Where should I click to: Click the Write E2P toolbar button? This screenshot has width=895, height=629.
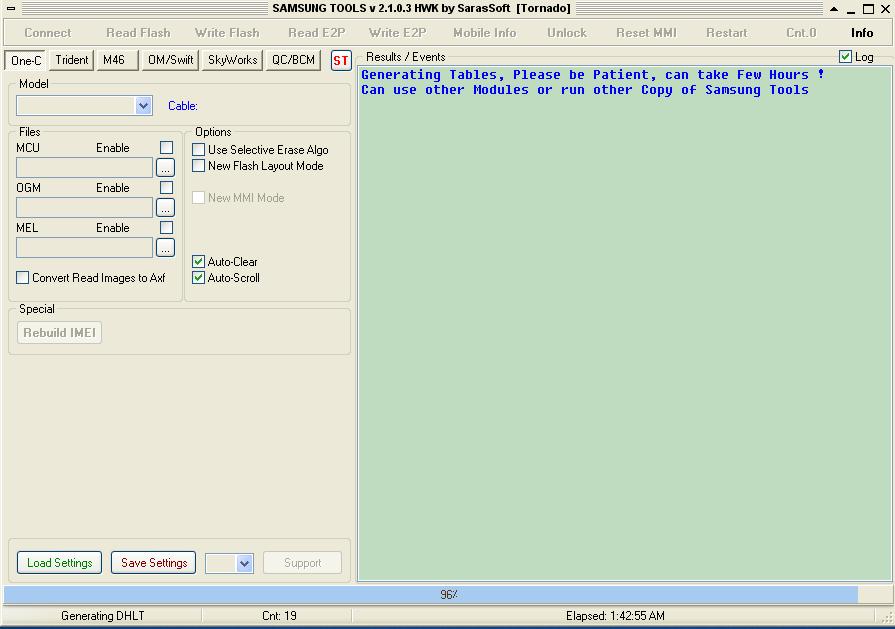pyautogui.click(x=398, y=33)
